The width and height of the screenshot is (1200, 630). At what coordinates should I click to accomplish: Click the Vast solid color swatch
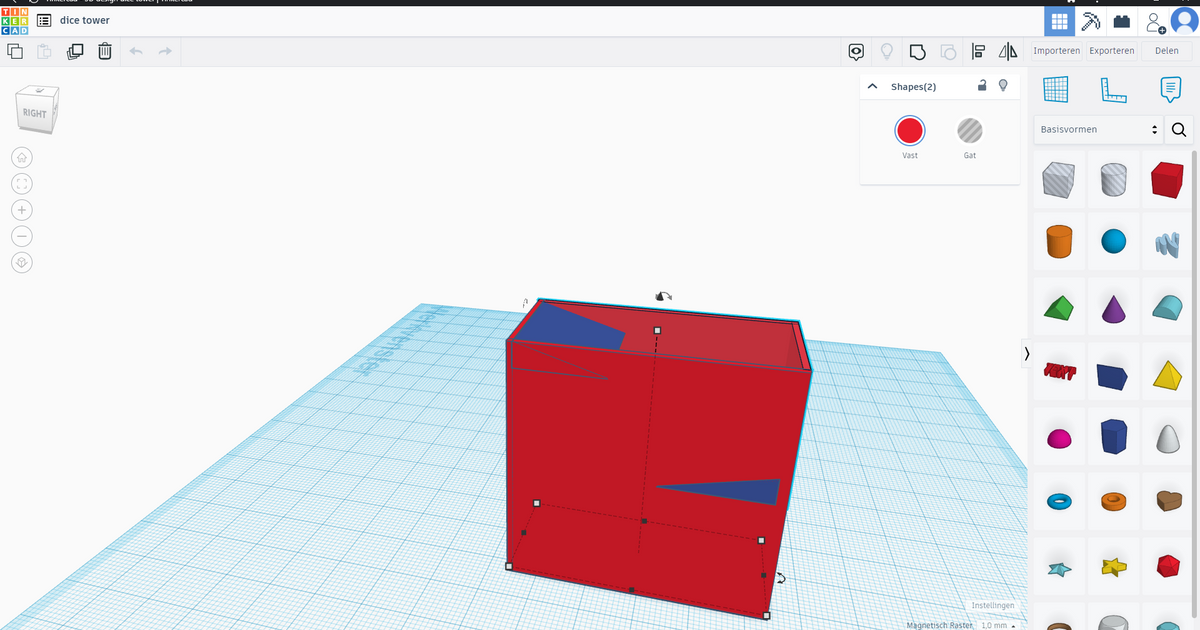pos(910,130)
